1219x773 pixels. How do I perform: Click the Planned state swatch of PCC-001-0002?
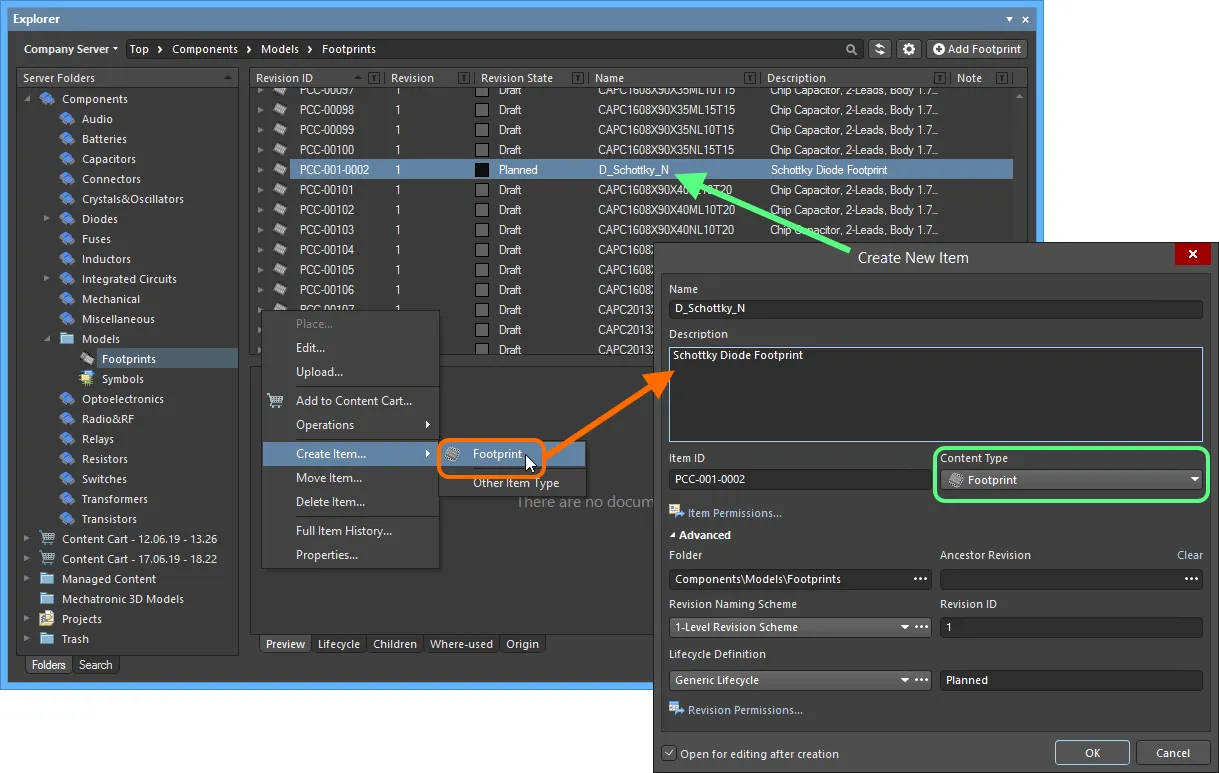[x=482, y=170]
